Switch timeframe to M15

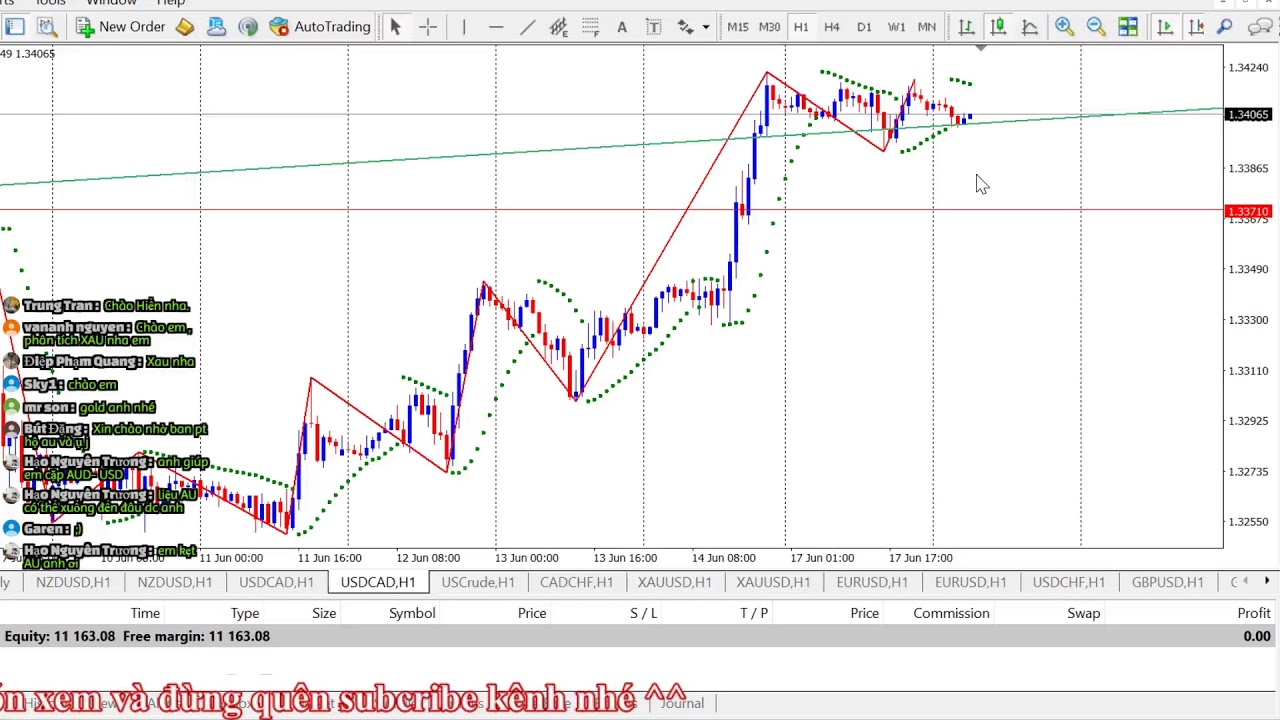click(x=738, y=27)
